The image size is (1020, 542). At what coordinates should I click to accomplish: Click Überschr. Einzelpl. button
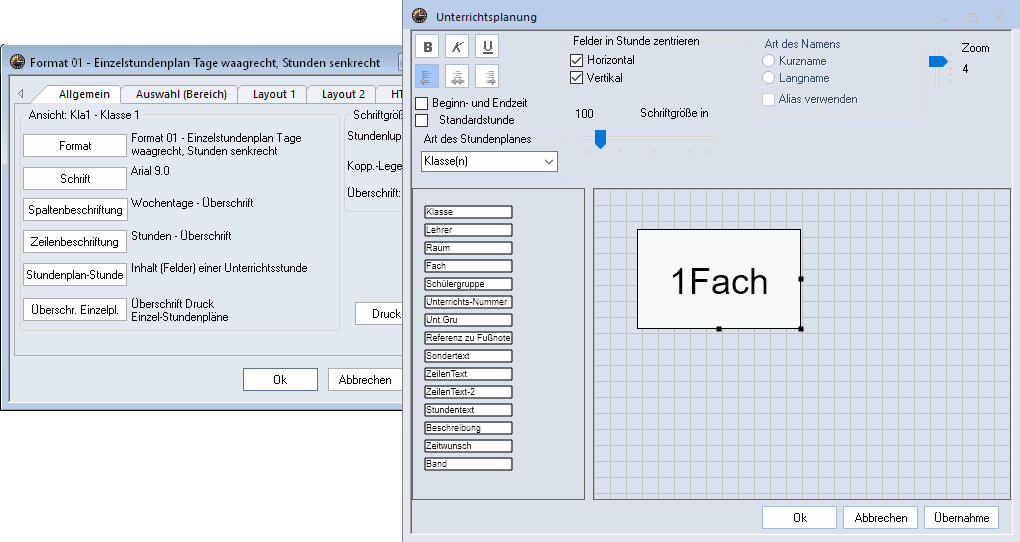(x=75, y=310)
